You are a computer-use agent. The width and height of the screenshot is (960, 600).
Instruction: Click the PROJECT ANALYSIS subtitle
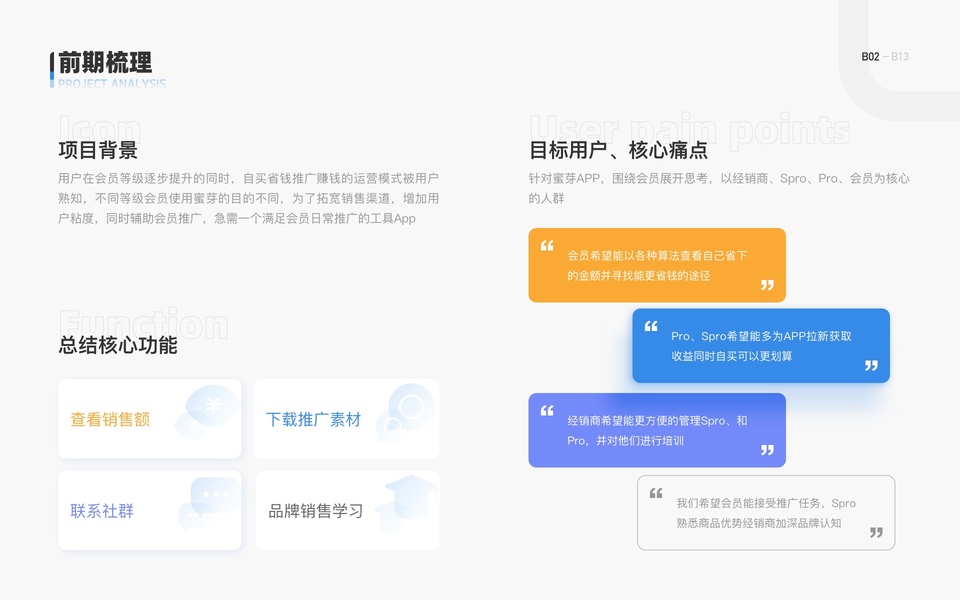112,83
